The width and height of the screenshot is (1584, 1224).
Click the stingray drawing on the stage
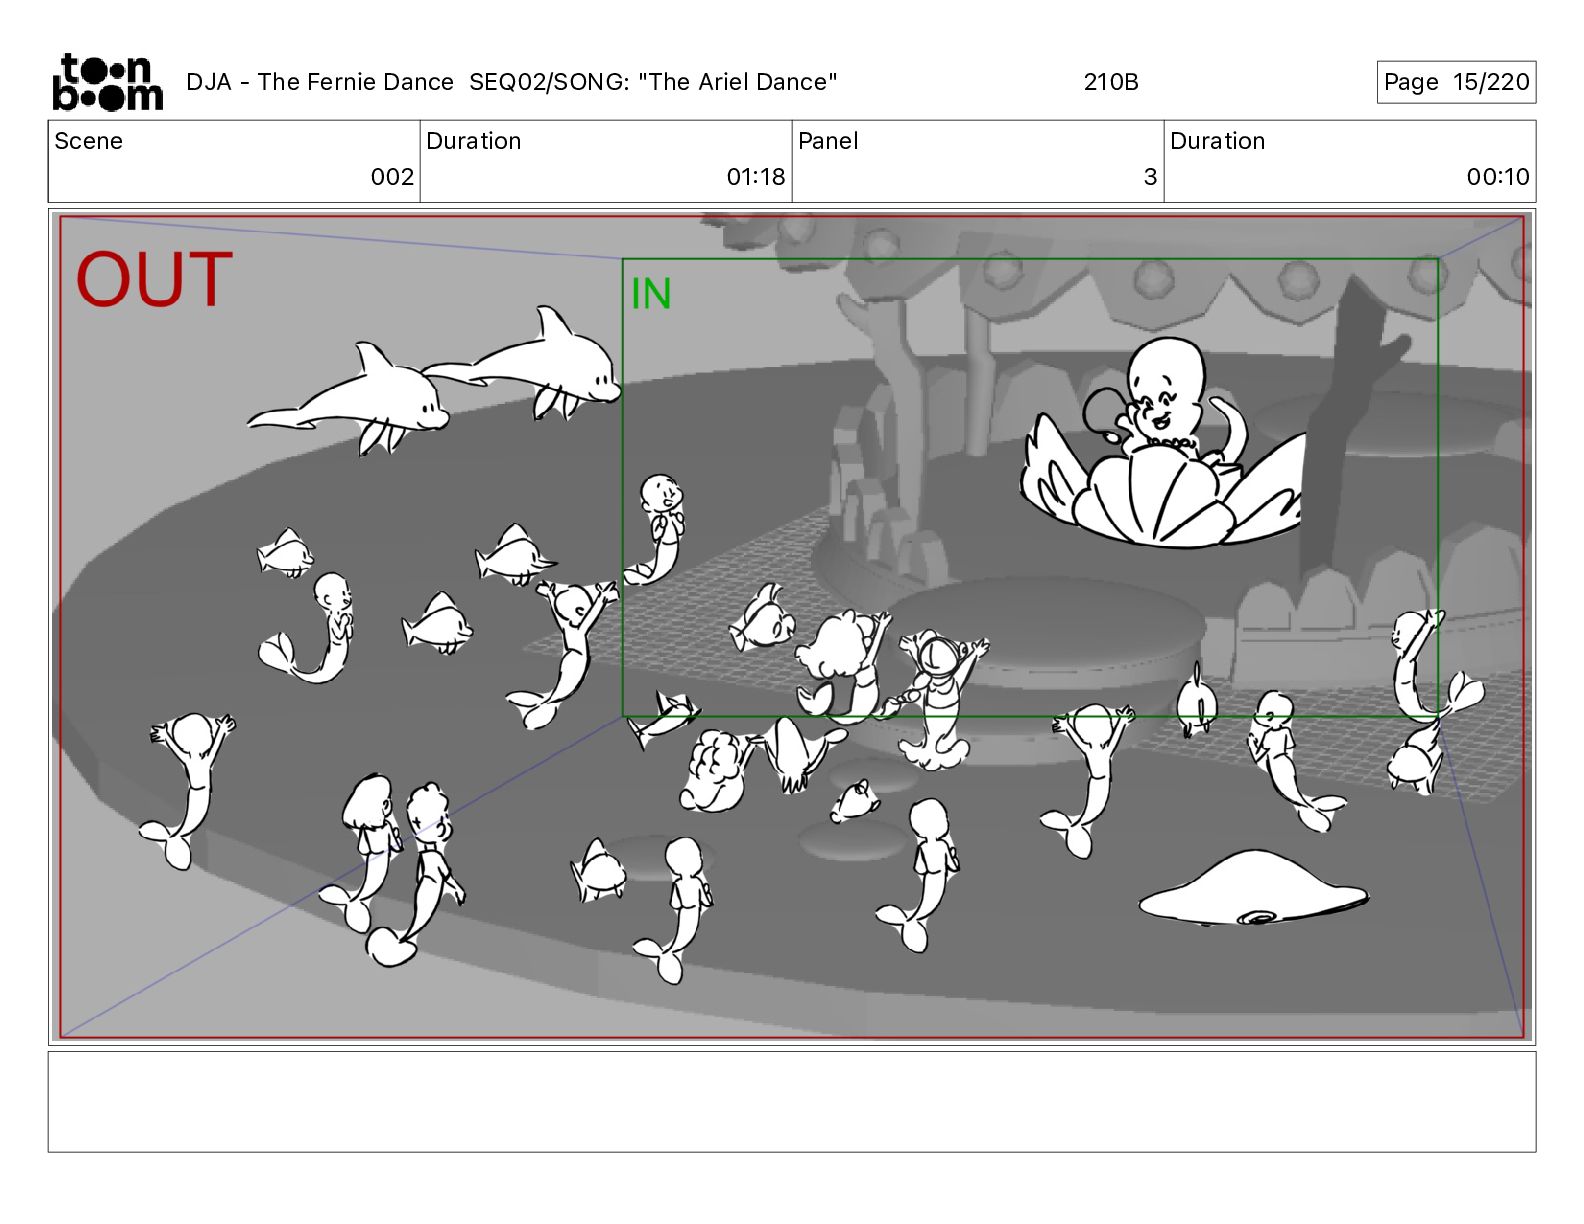tap(1253, 889)
